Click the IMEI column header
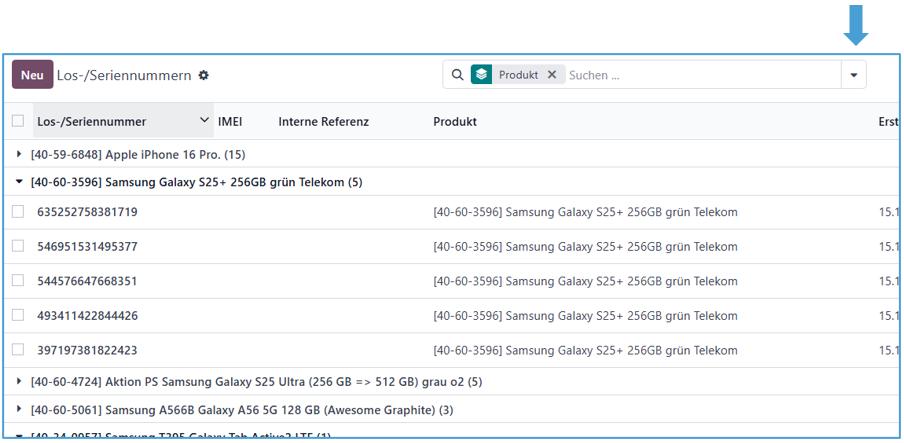Viewport: 904px width, 443px height. [x=230, y=122]
